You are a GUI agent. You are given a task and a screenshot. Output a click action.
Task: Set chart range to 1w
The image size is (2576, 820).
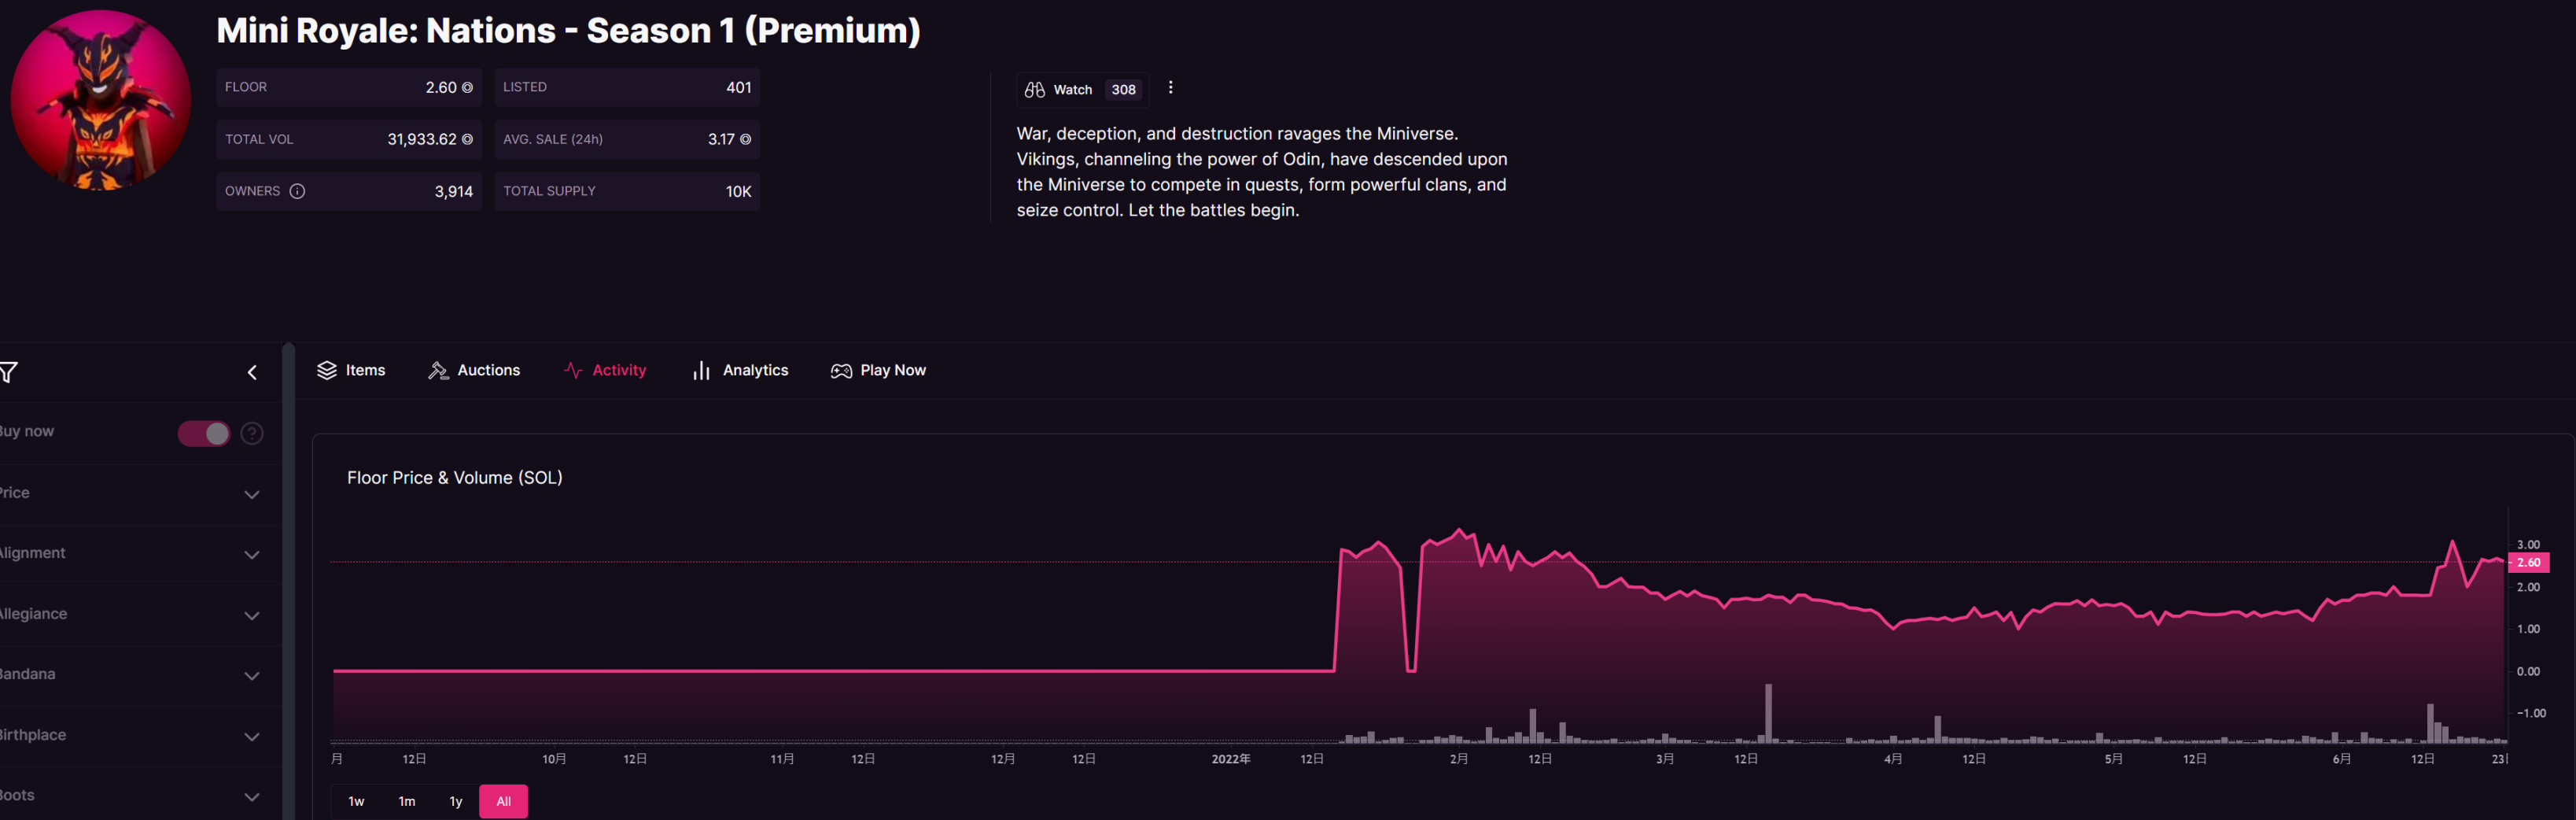tap(356, 801)
